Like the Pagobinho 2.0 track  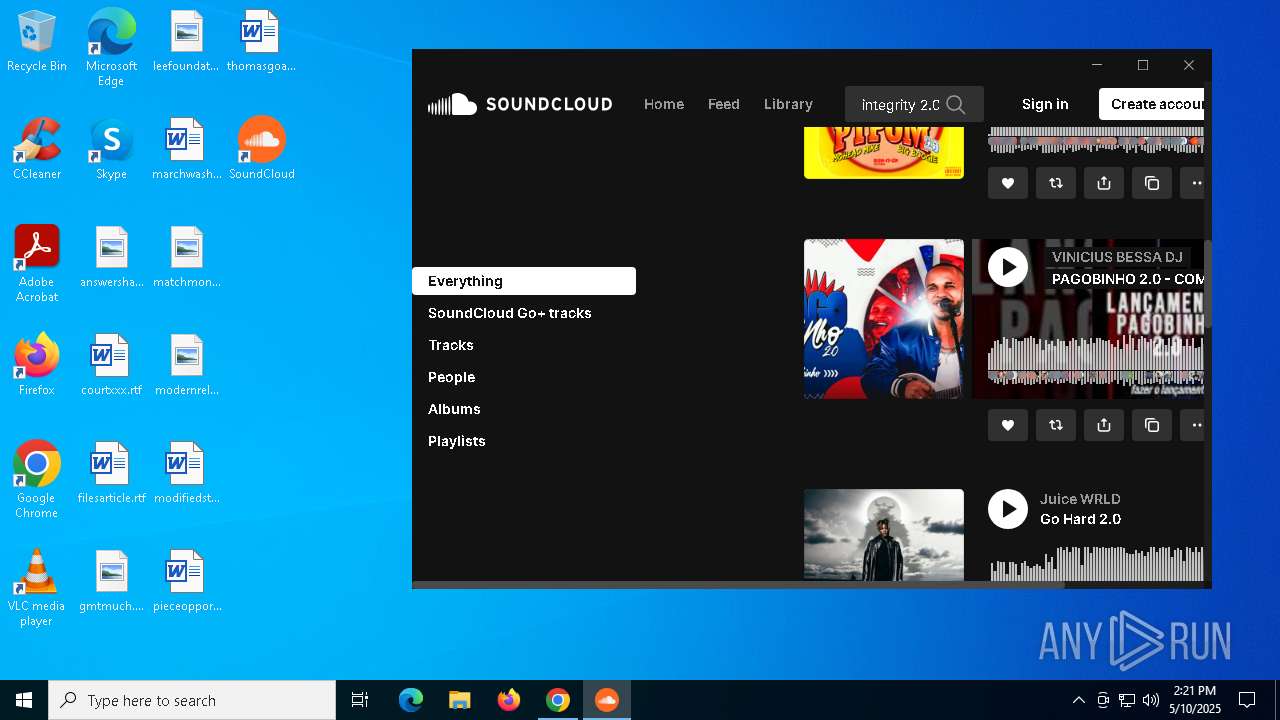pos(1008,425)
